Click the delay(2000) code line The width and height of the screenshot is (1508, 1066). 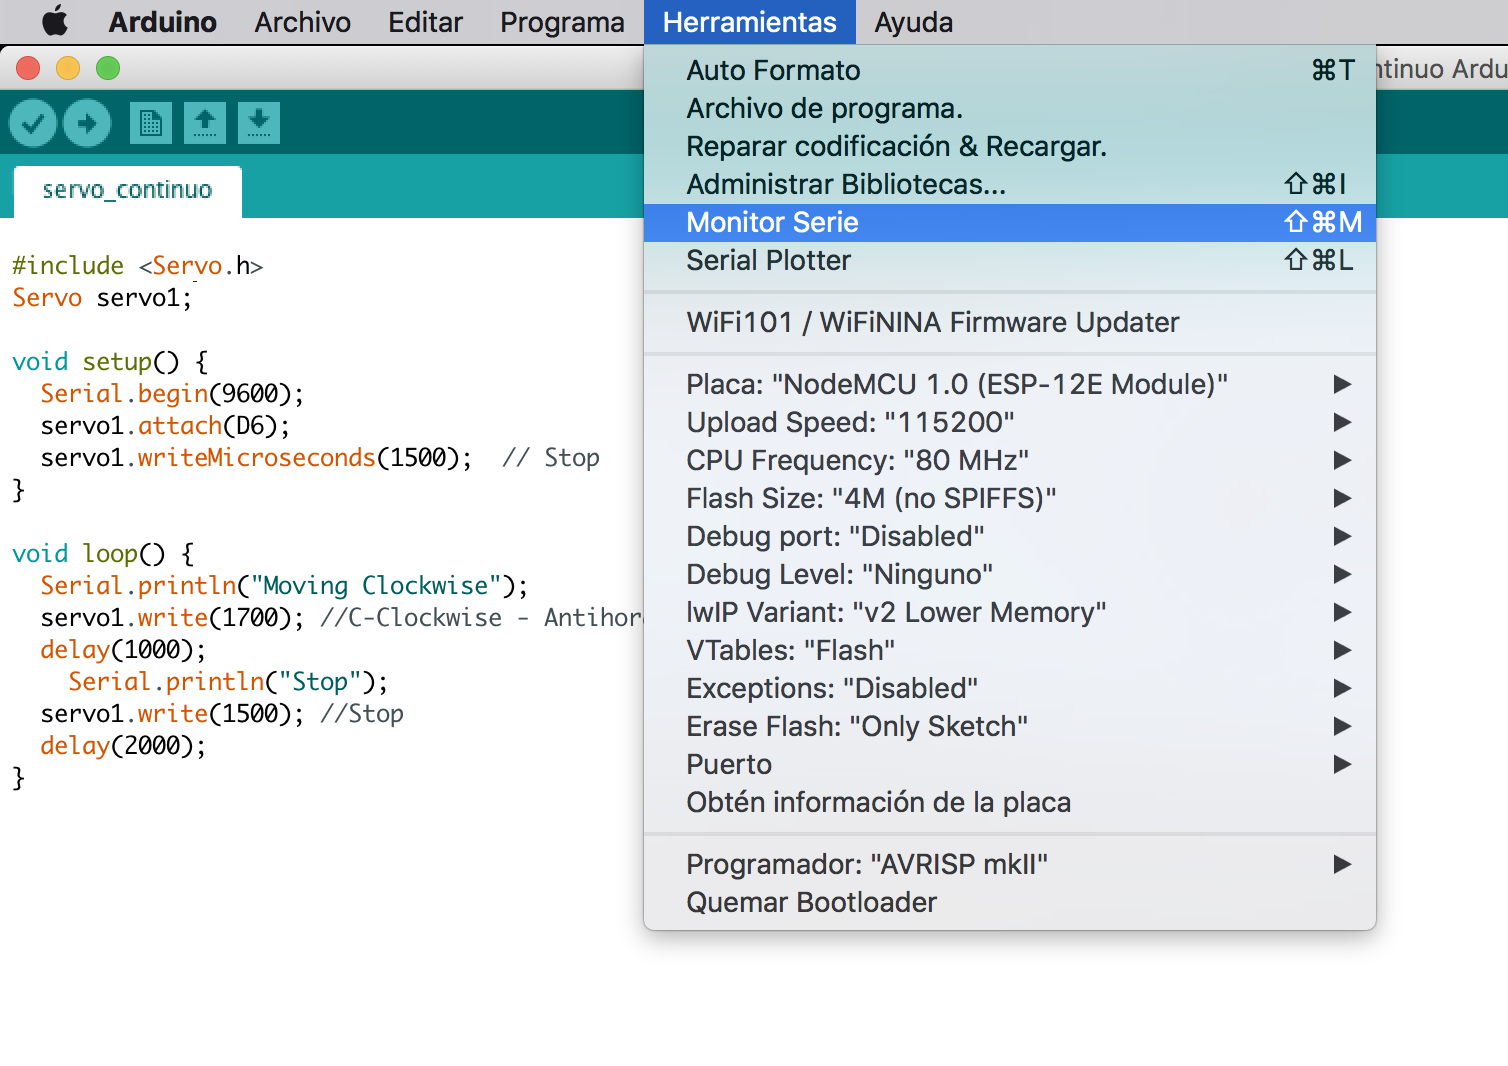tap(123, 746)
